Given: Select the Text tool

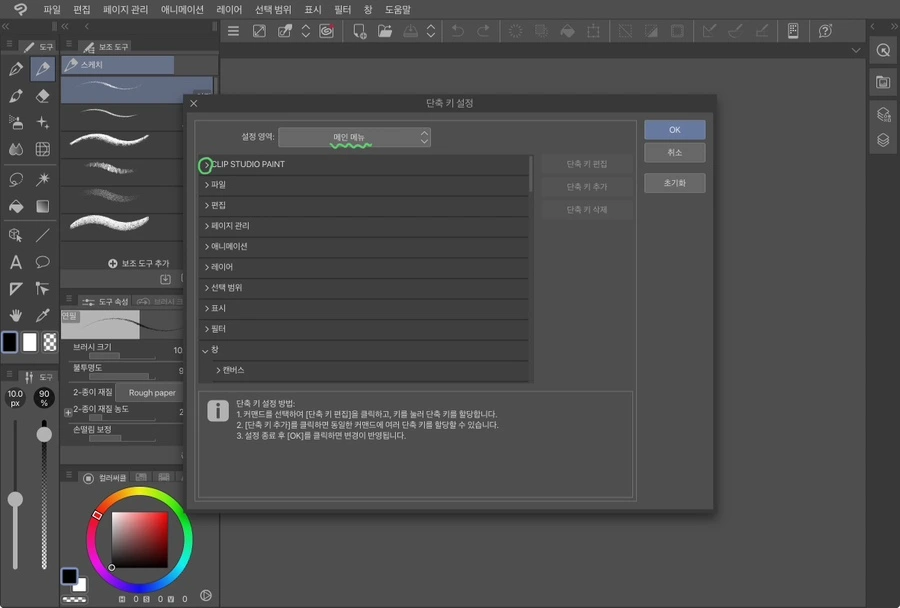Looking at the screenshot, I should (15, 262).
